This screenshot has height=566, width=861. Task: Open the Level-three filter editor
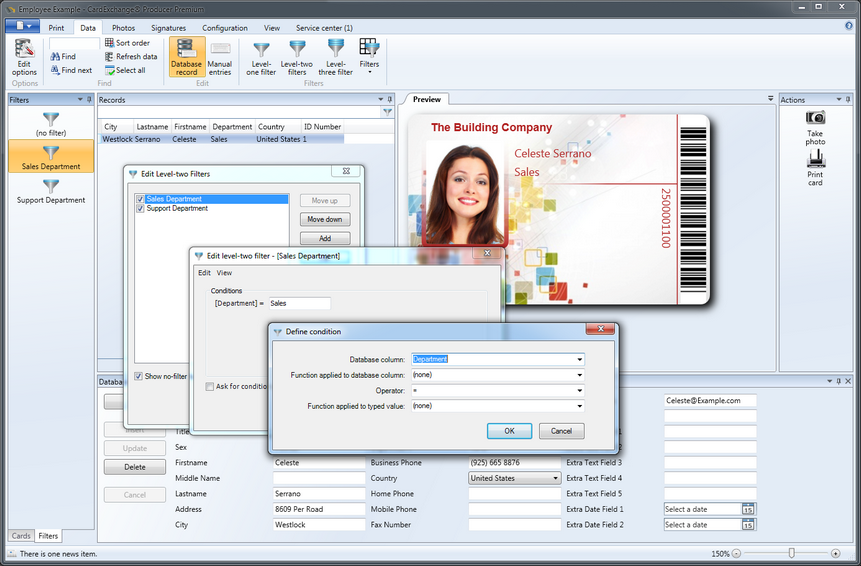pos(336,57)
